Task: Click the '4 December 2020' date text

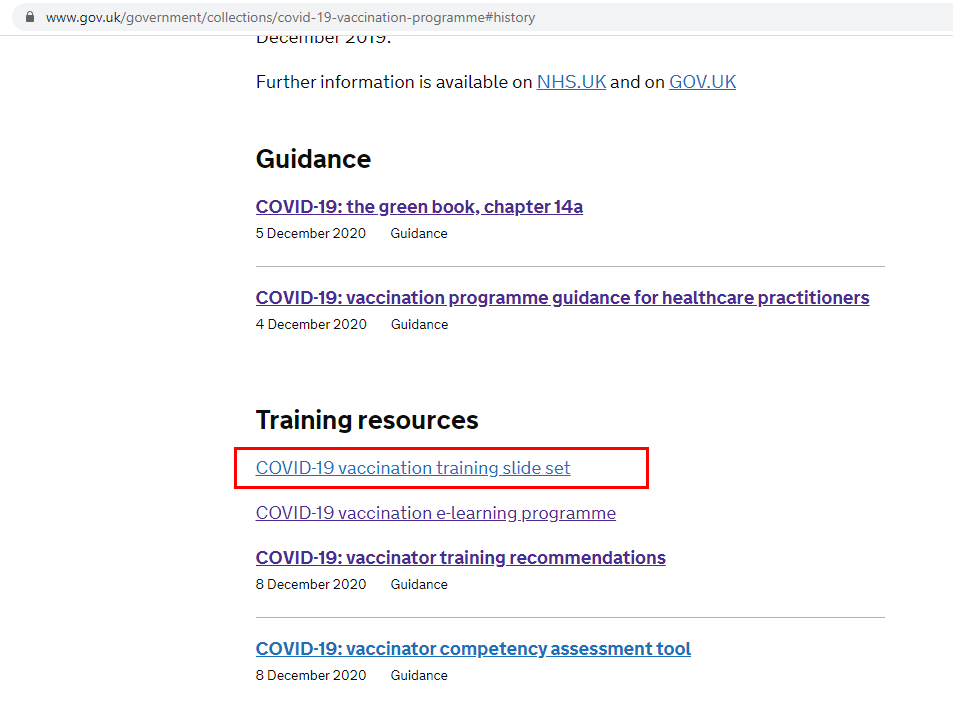Action: (311, 324)
